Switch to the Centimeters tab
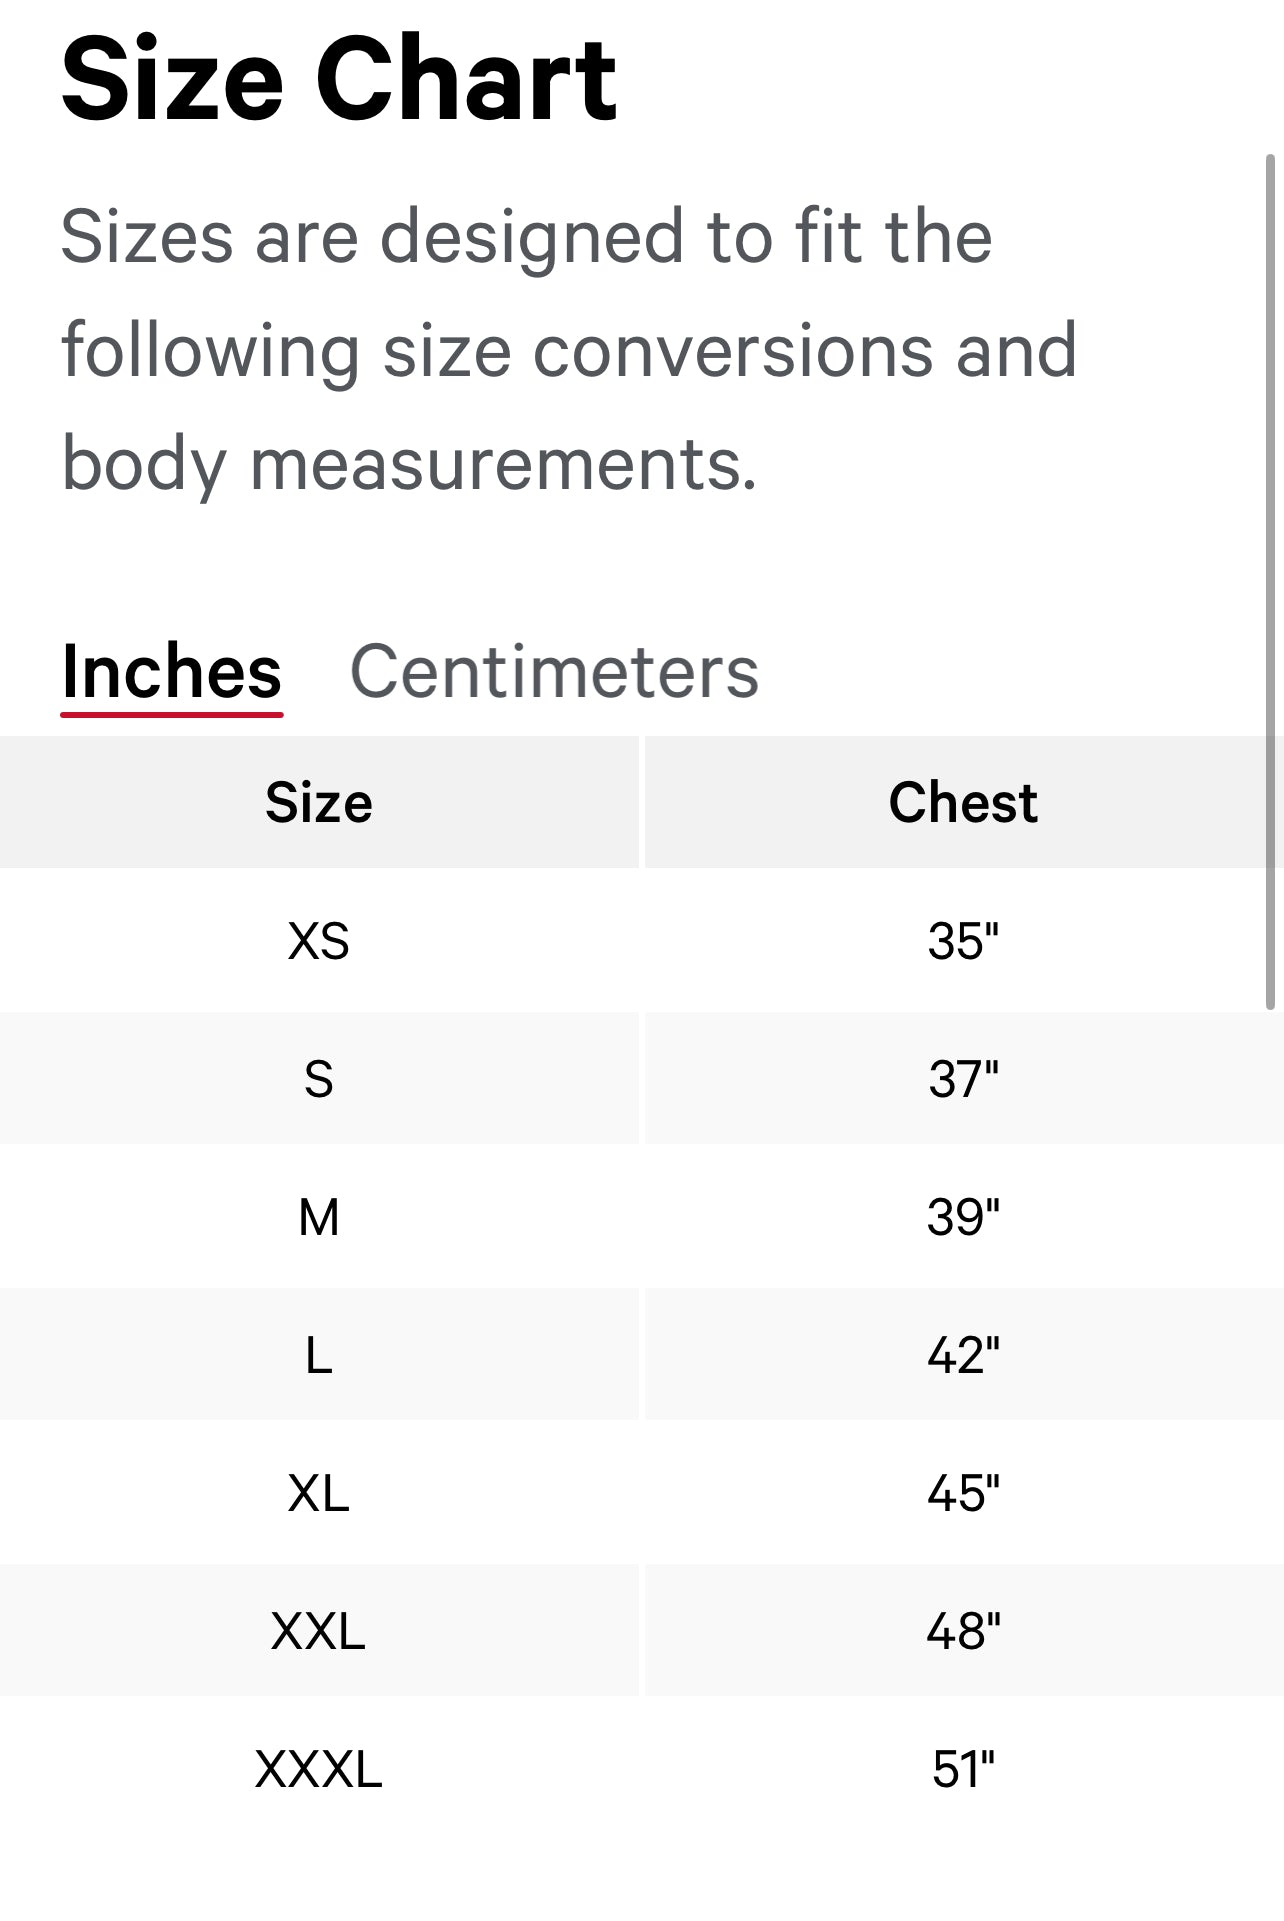The image size is (1284, 1921). coord(554,671)
